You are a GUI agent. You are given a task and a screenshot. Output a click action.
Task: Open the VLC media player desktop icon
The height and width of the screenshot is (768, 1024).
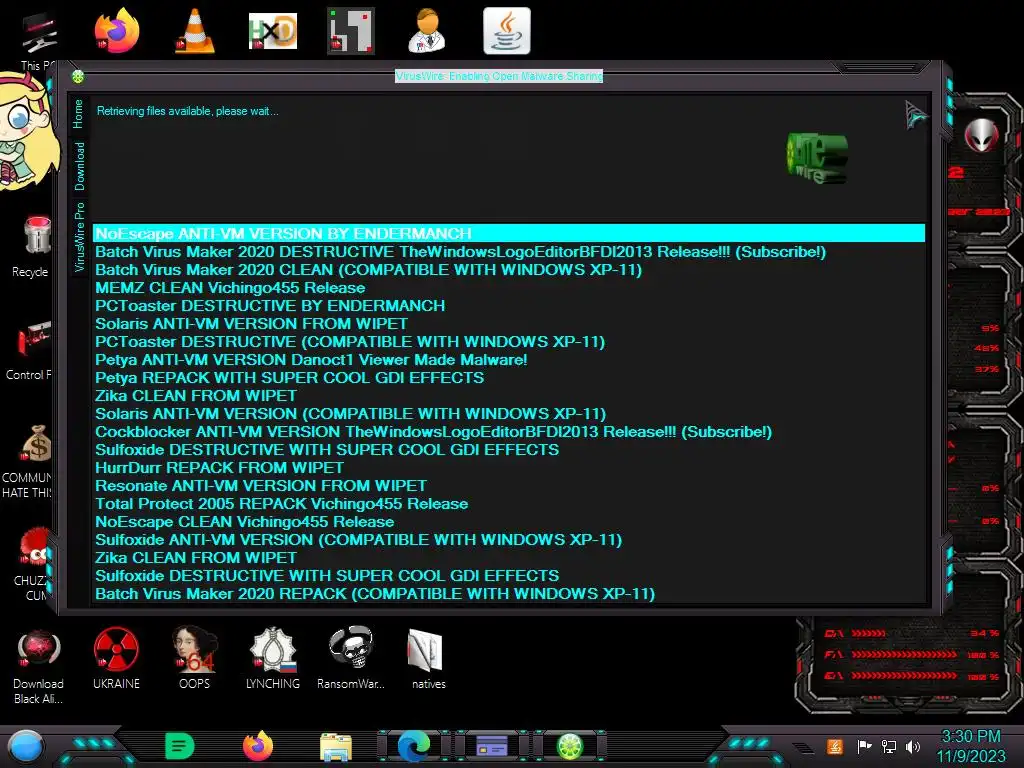click(x=195, y=31)
